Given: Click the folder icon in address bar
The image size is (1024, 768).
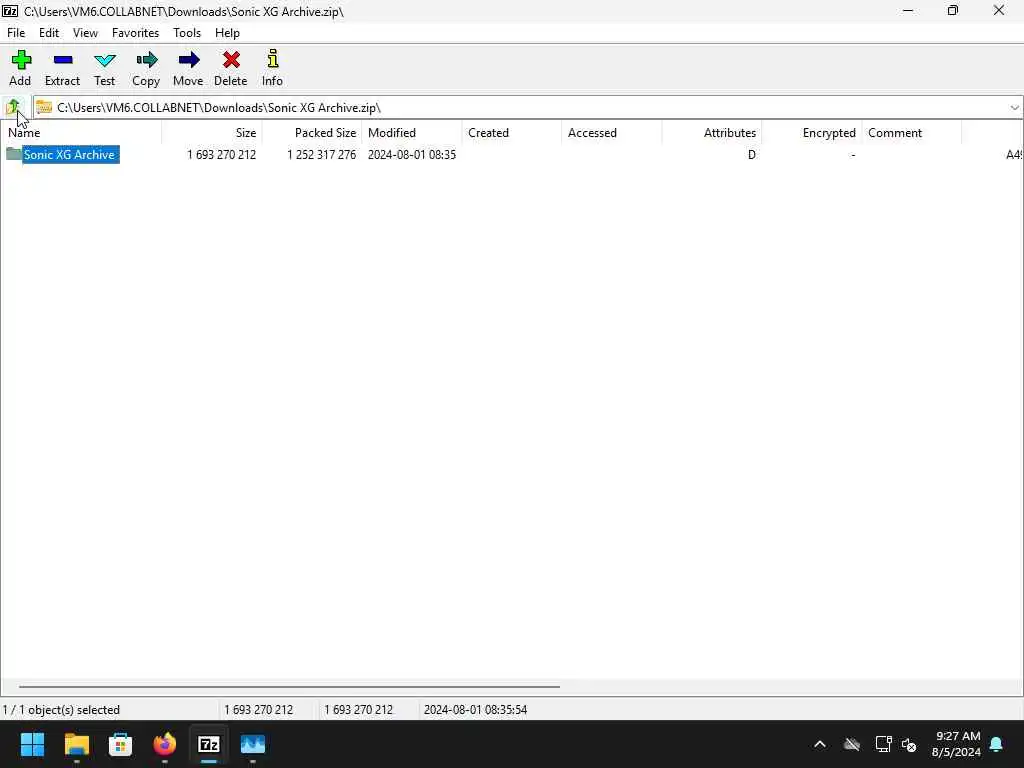Looking at the screenshot, I should [44, 106].
